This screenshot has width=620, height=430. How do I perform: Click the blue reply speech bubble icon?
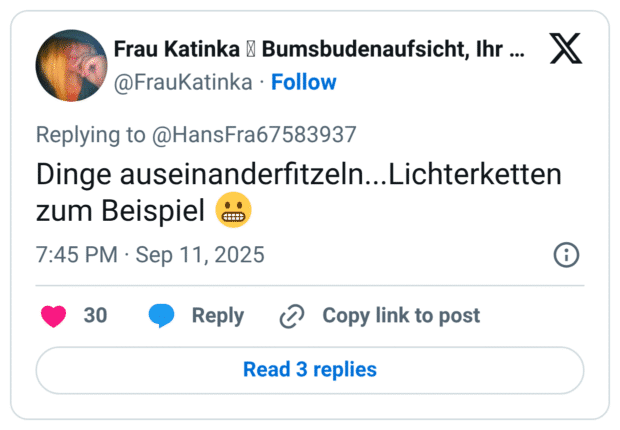click(x=161, y=316)
